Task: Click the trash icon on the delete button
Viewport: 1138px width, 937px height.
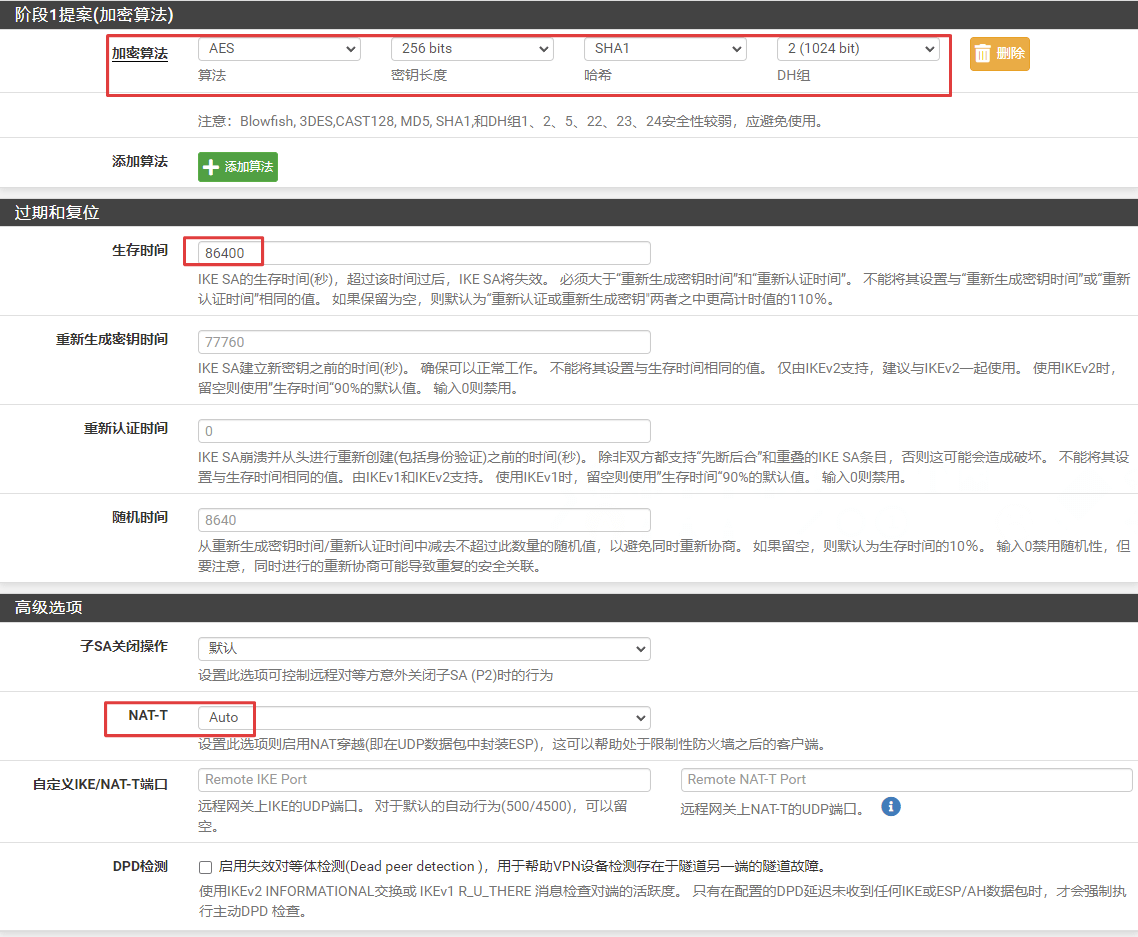Action: click(983, 54)
